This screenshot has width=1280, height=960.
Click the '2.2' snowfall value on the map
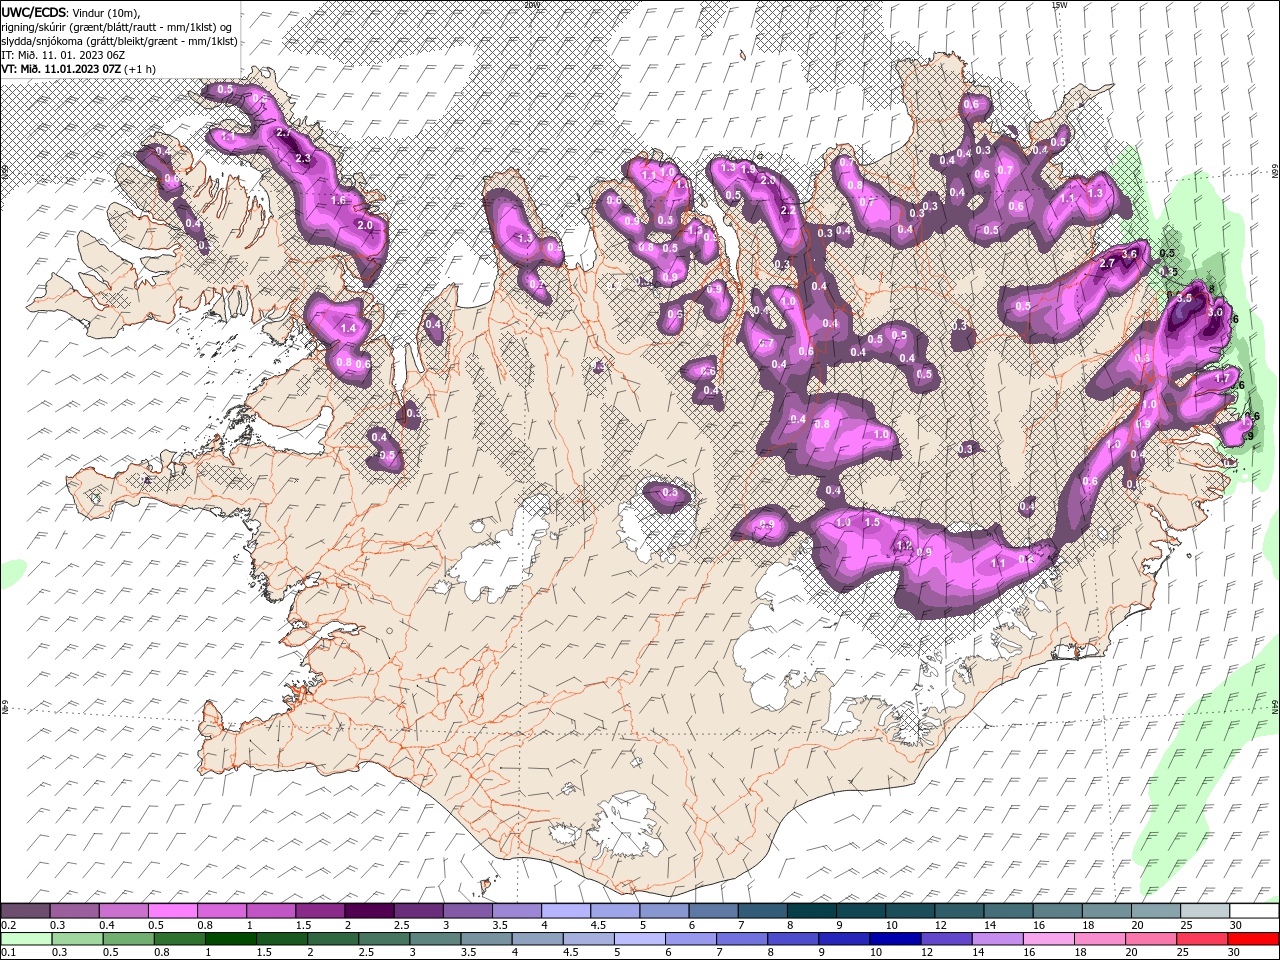[788, 210]
